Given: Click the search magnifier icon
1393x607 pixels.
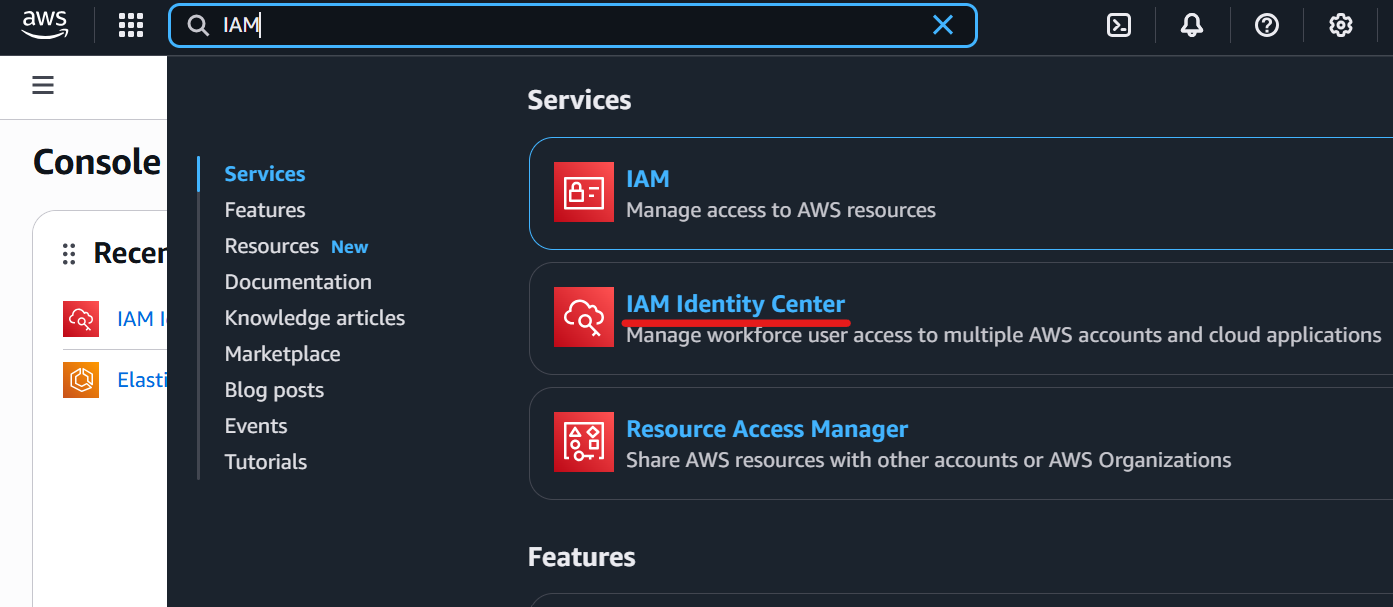Looking at the screenshot, I should [198, 25].
